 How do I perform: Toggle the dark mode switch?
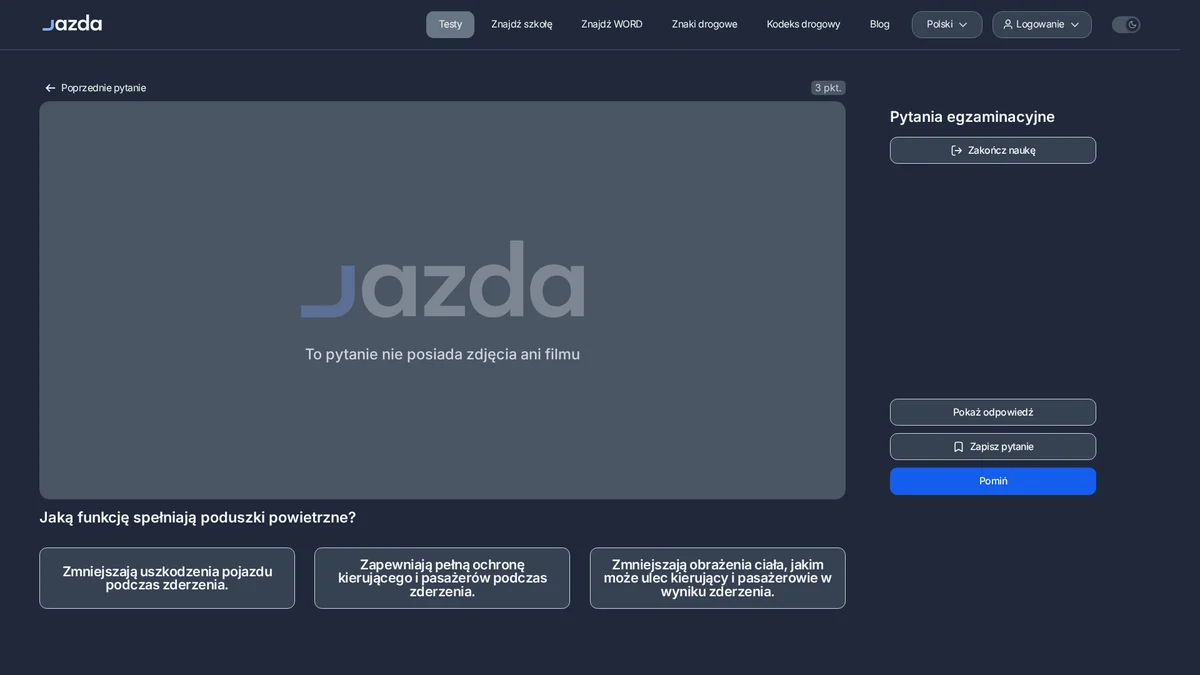tap(1126, 24)
